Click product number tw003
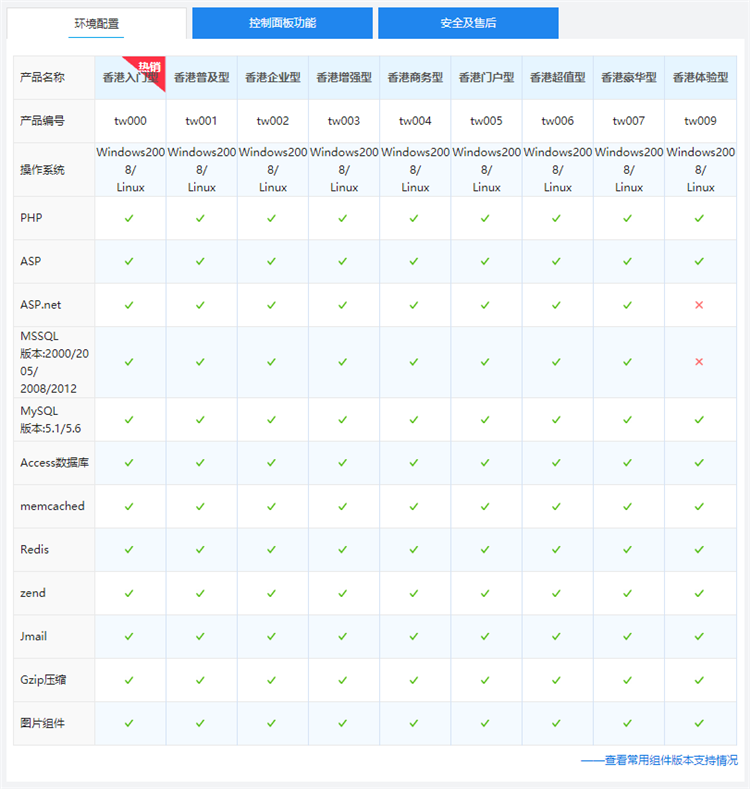Screen dimensions: 750x789 (x=344, y=121)
